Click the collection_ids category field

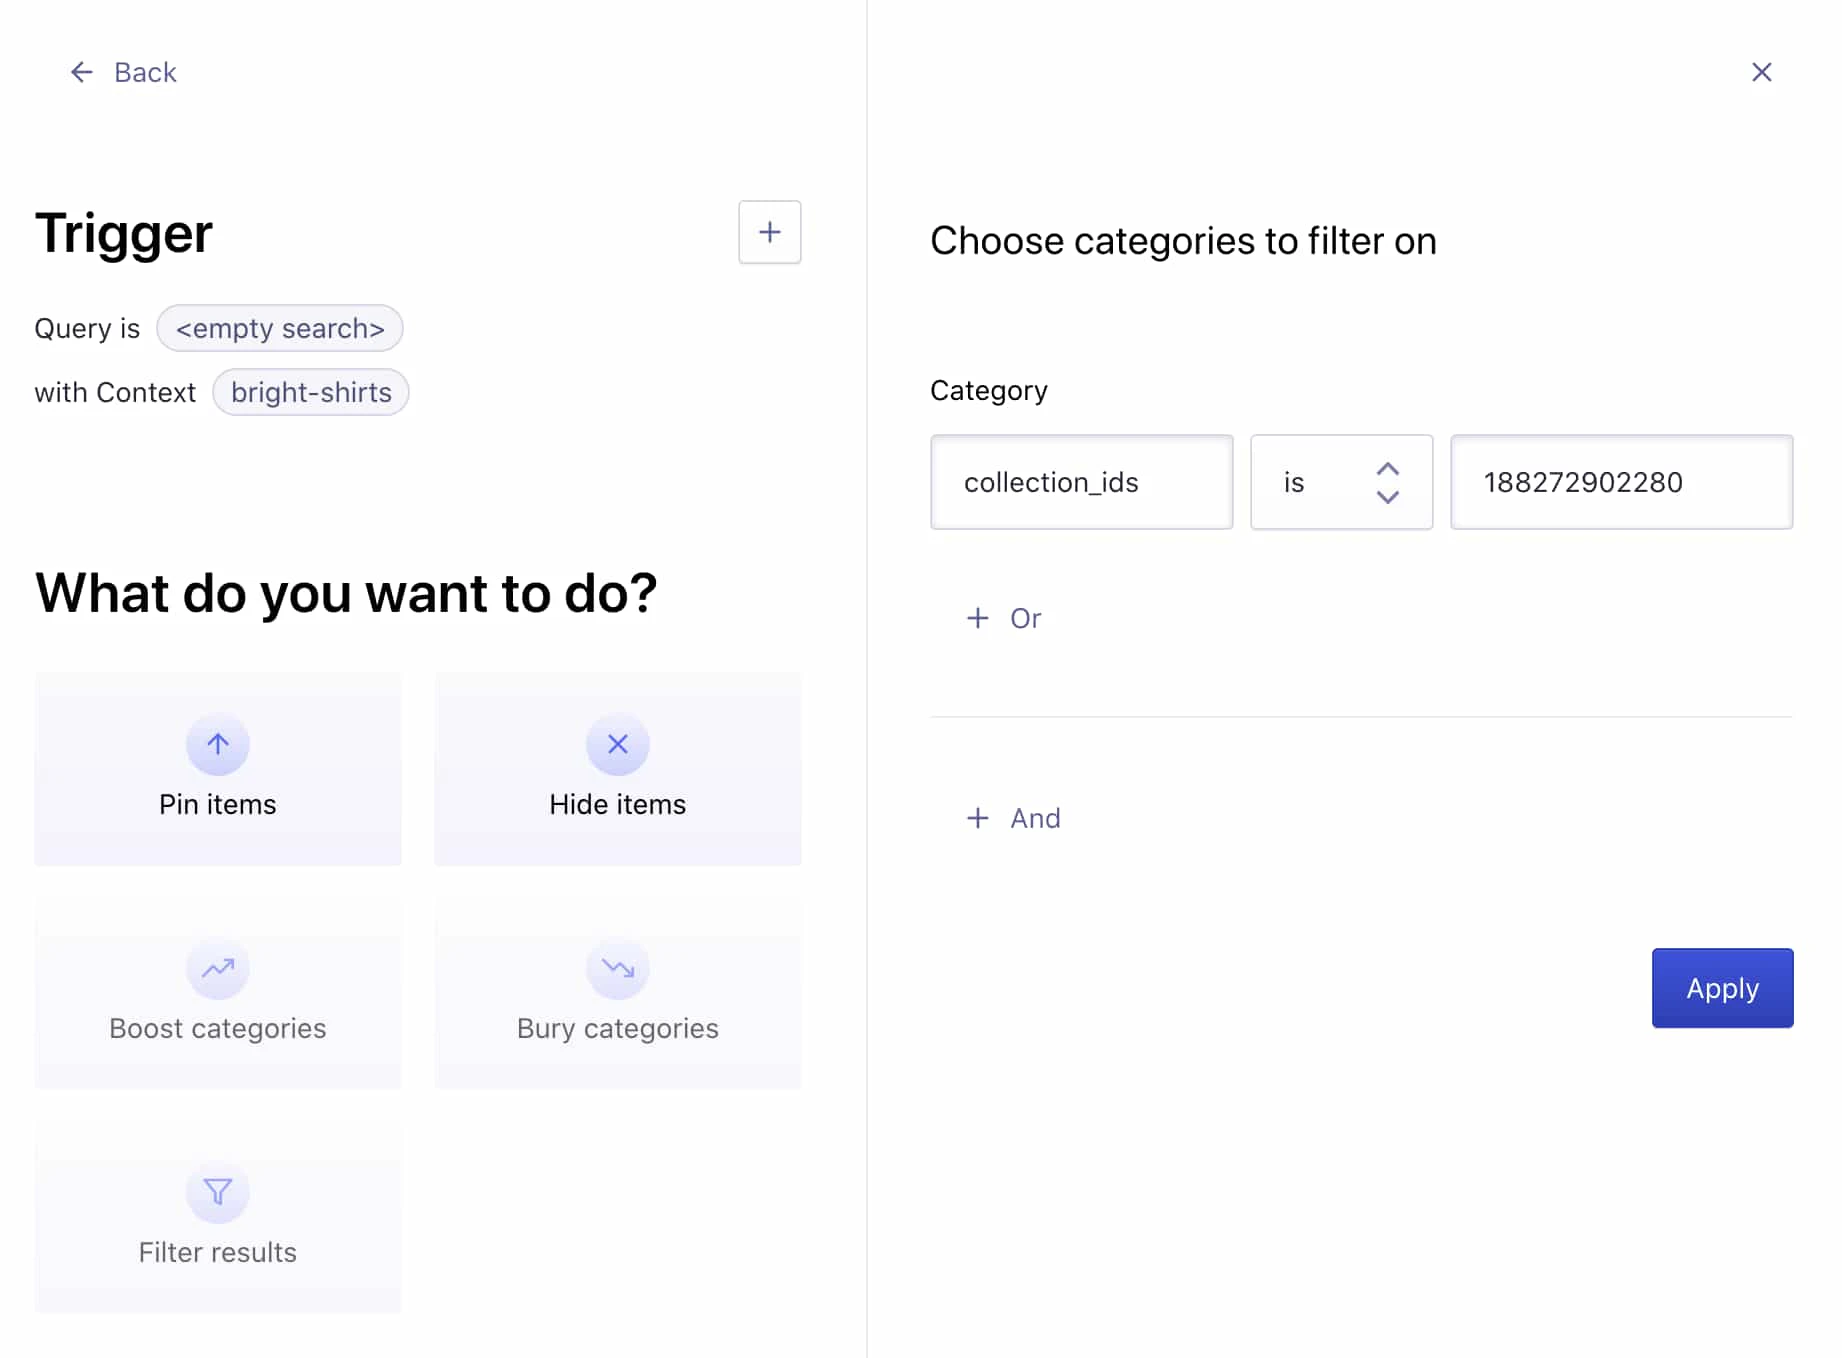pyautogui.click(x=1081, y=482)
